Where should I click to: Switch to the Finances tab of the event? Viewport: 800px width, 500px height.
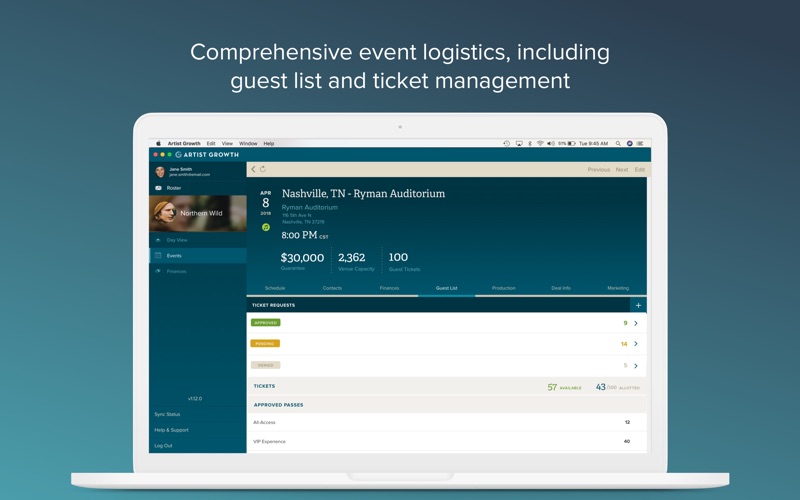point(389,288)
